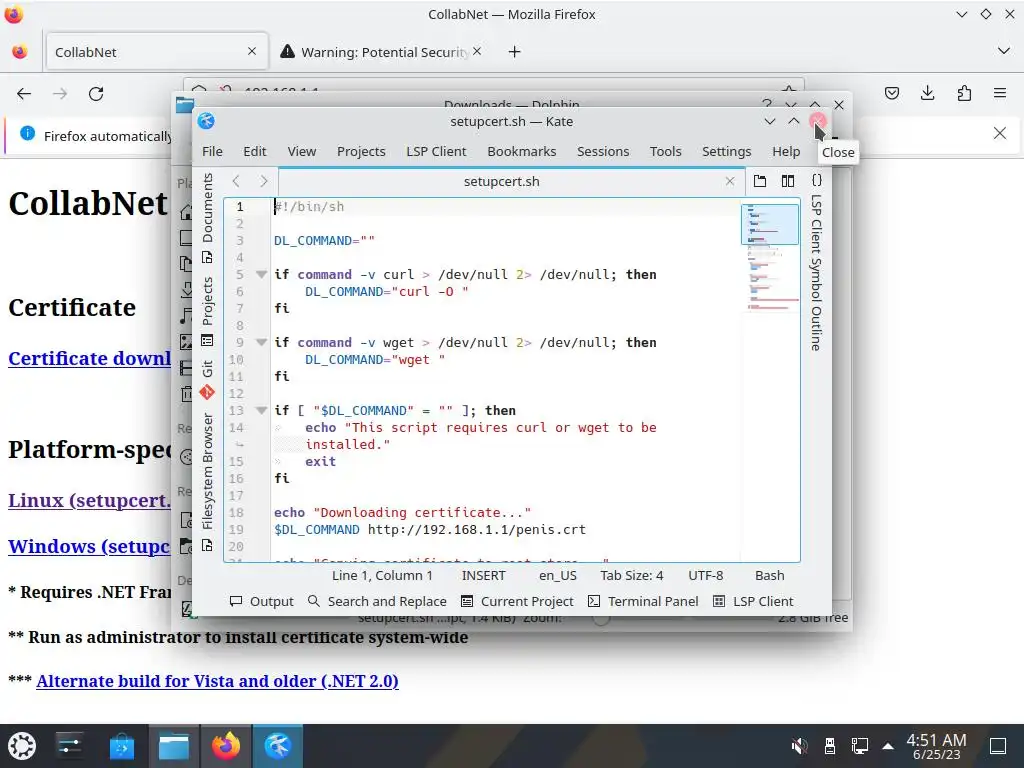This screenshot has width=1024, height=768.
Task: Go to previous document with back arrow
Action: click(236, 182)
